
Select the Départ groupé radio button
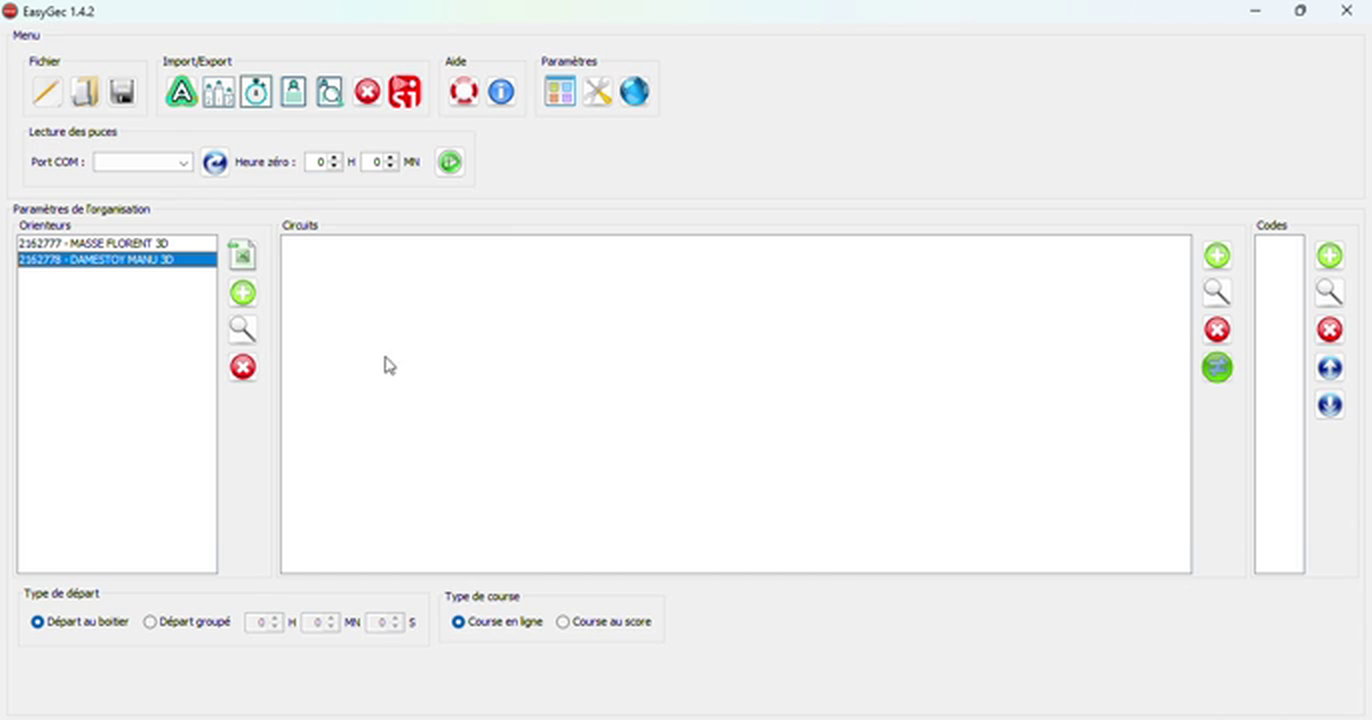click(150, 621)
